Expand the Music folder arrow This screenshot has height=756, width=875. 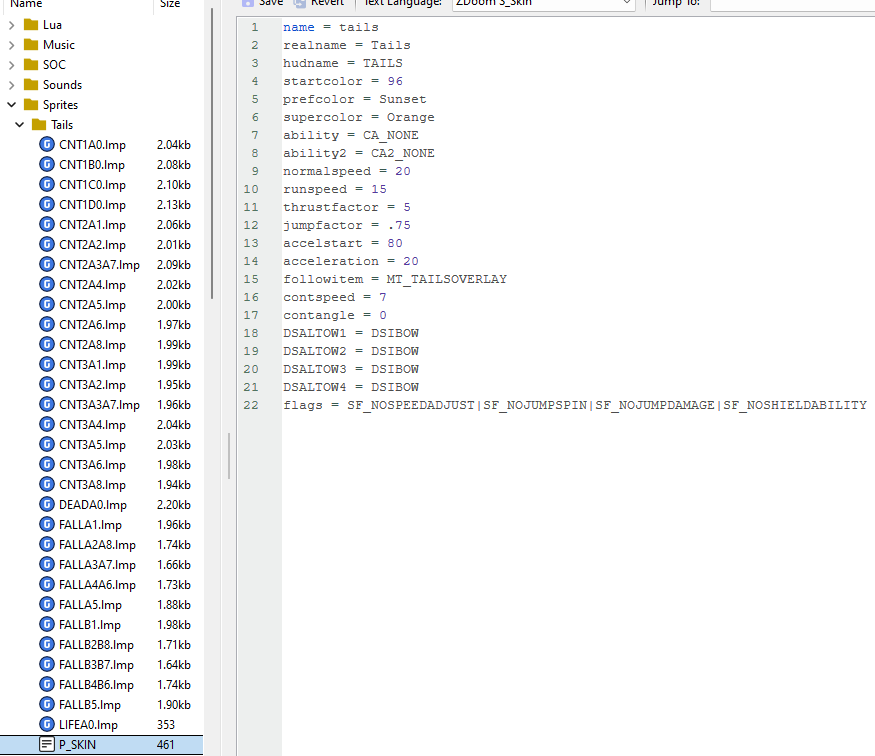click(11, 45)
